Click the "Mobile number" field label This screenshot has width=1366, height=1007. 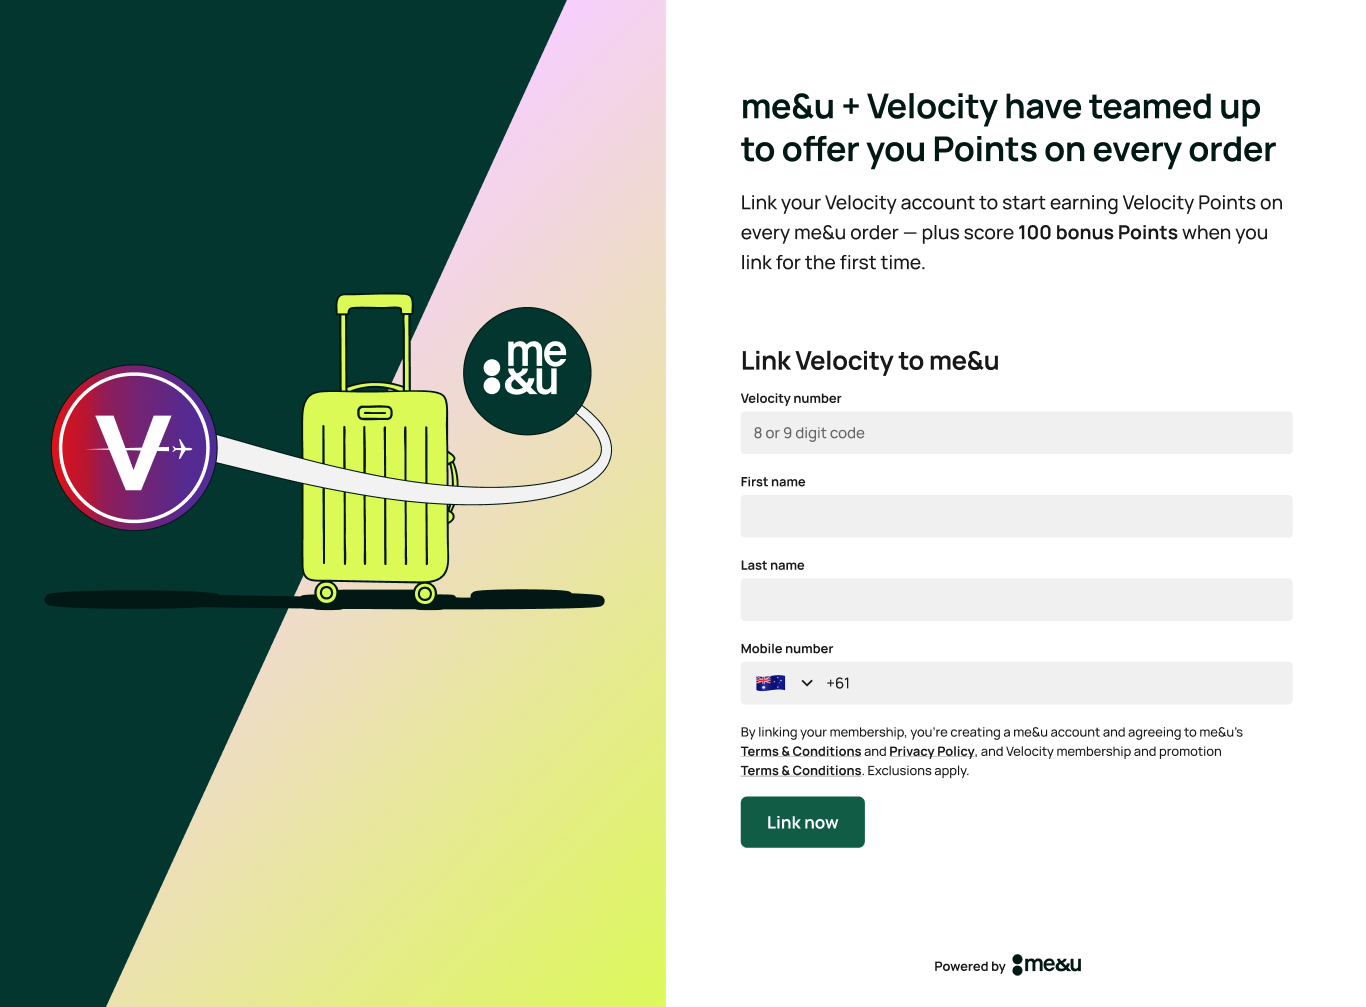(x=786, y=649)
